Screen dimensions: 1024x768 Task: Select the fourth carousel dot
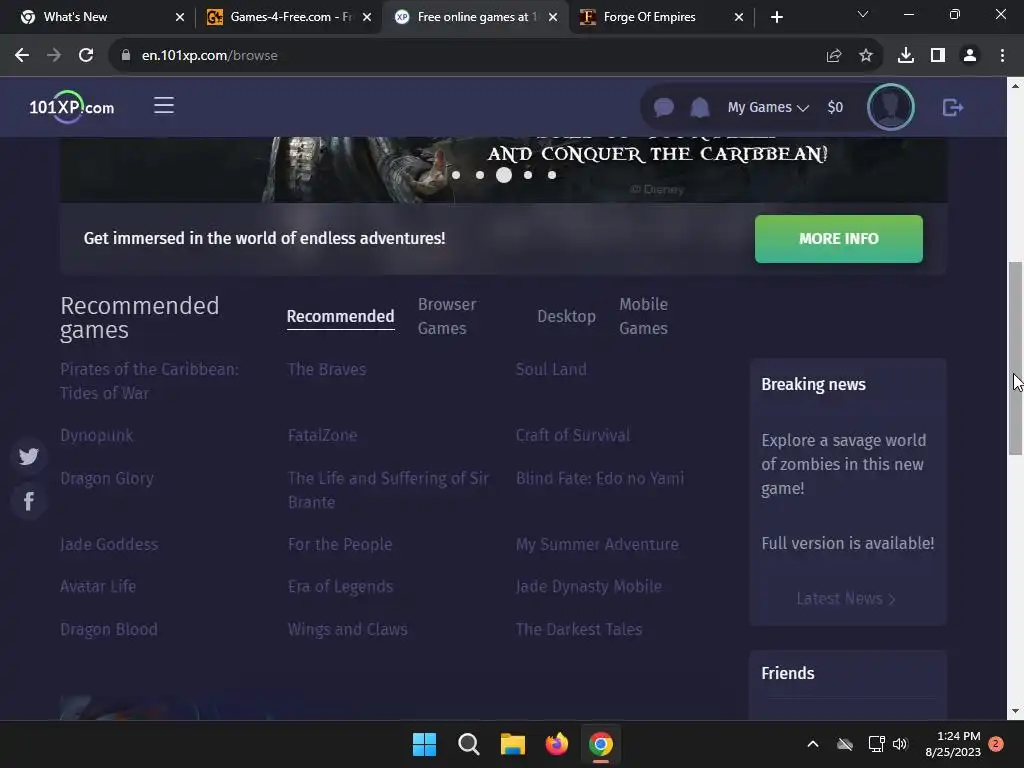pos(528,175)
